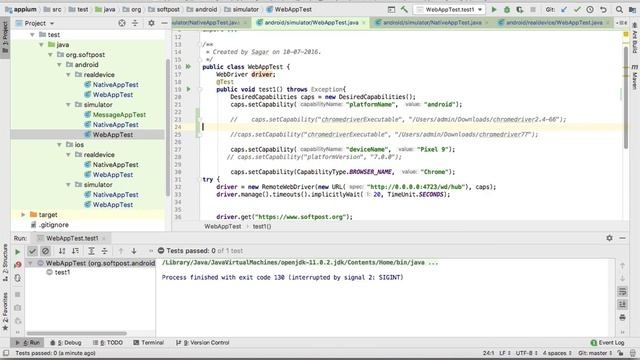Click Git: master branch in status bar

pyautogui.click(x=595, y=353)
